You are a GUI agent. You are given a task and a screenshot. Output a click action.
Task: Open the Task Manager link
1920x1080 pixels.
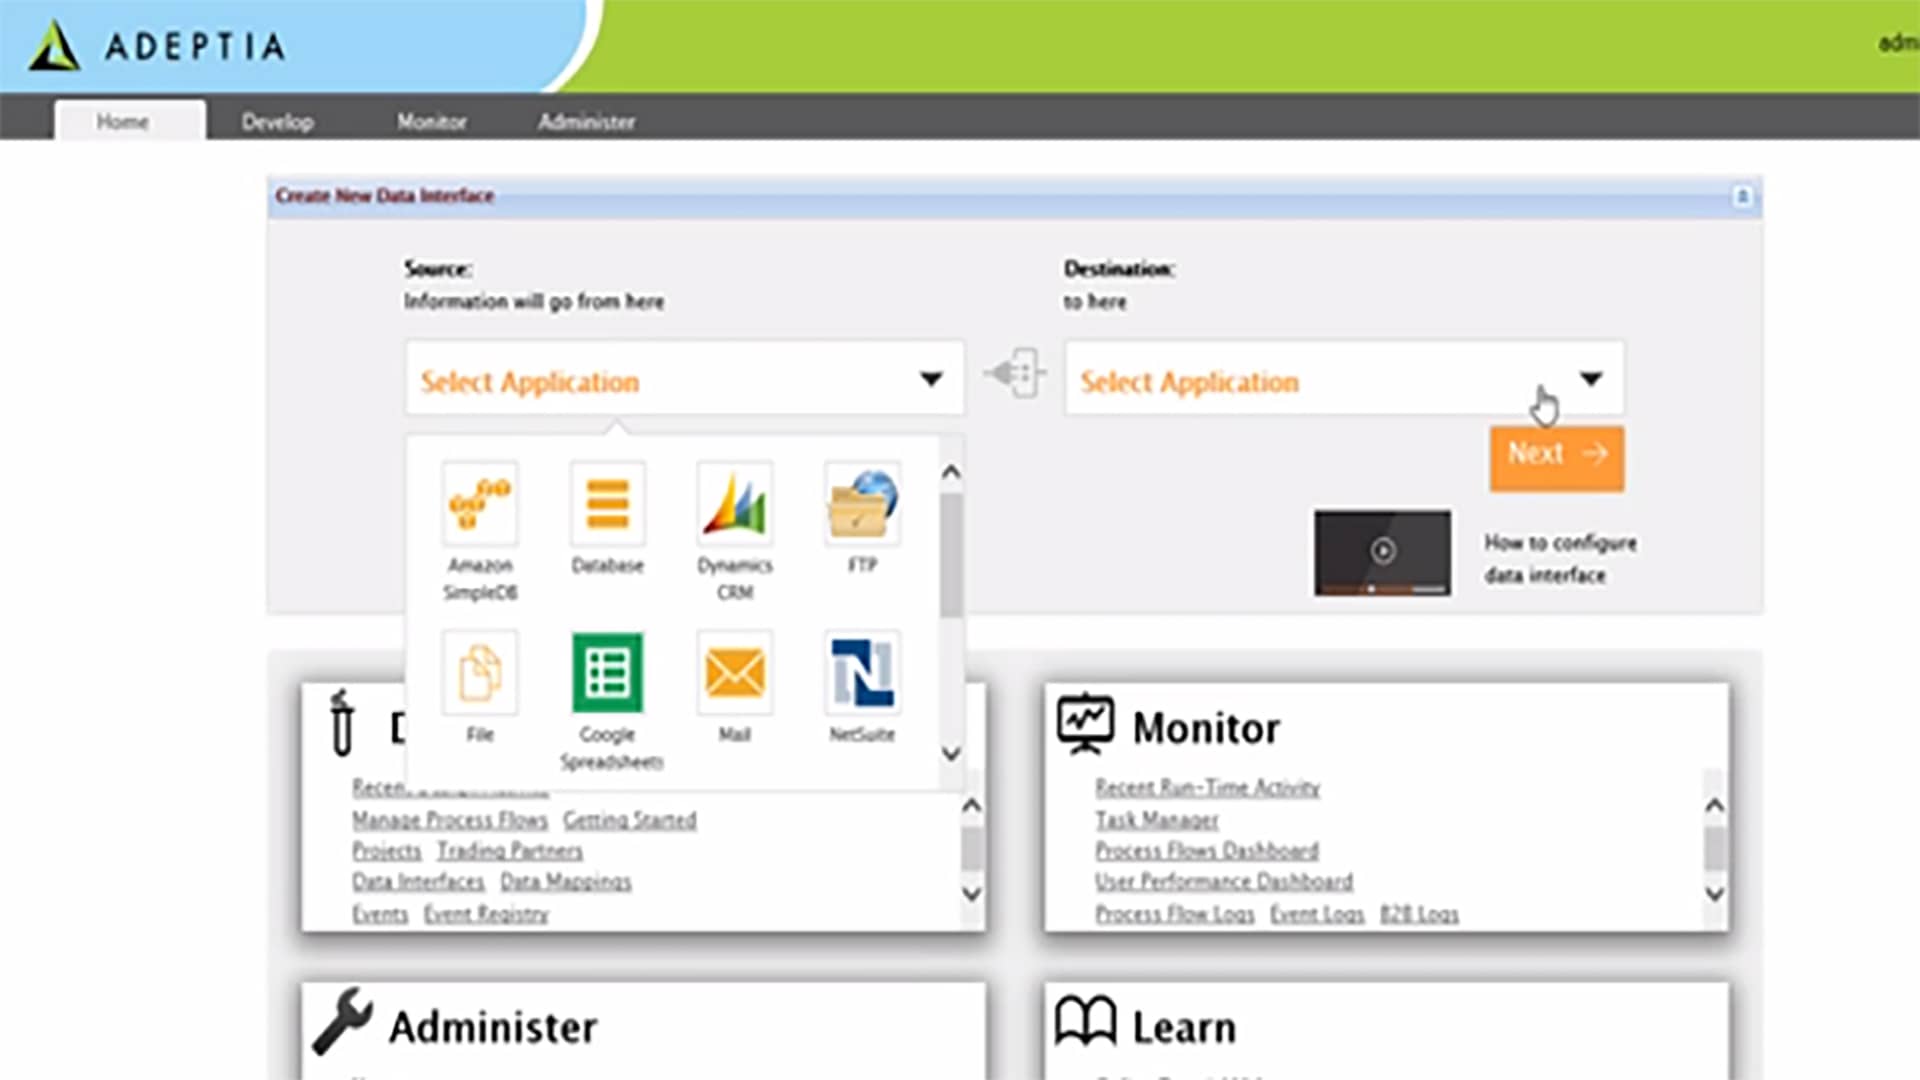(1157, 820)
